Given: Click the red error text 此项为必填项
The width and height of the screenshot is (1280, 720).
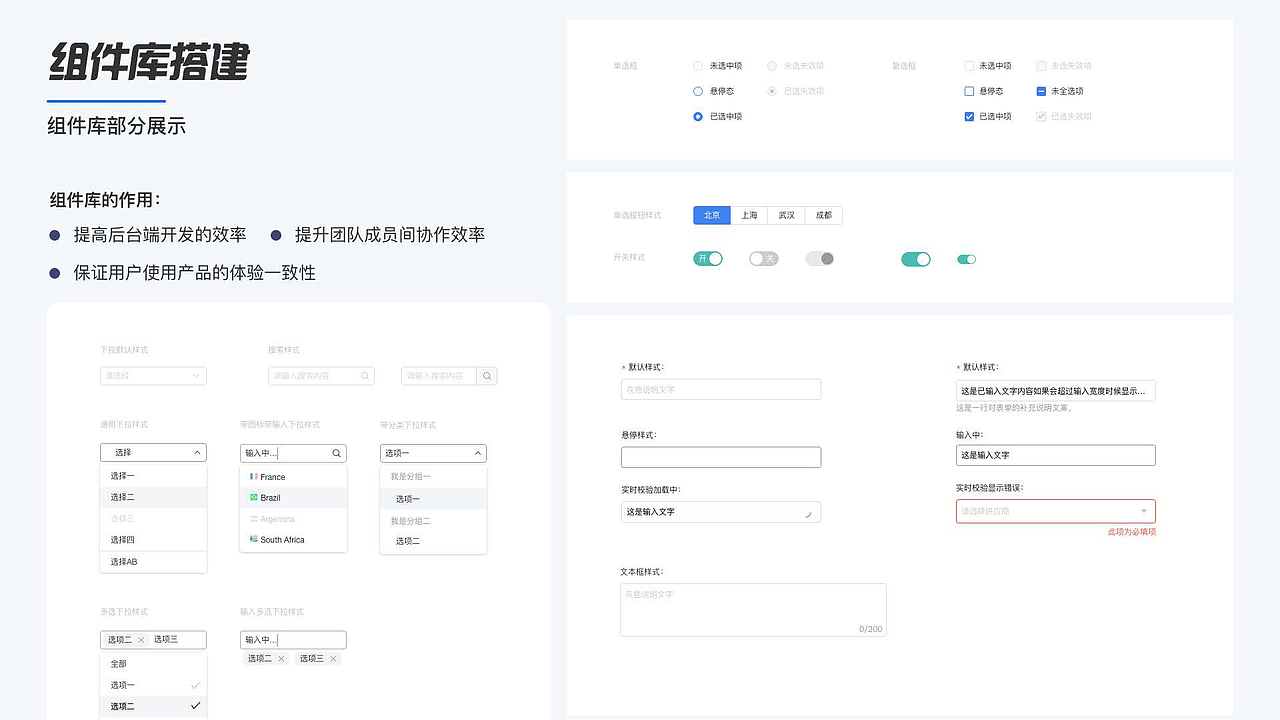Looking at the screenshot, I should (x=1132, y=532).
